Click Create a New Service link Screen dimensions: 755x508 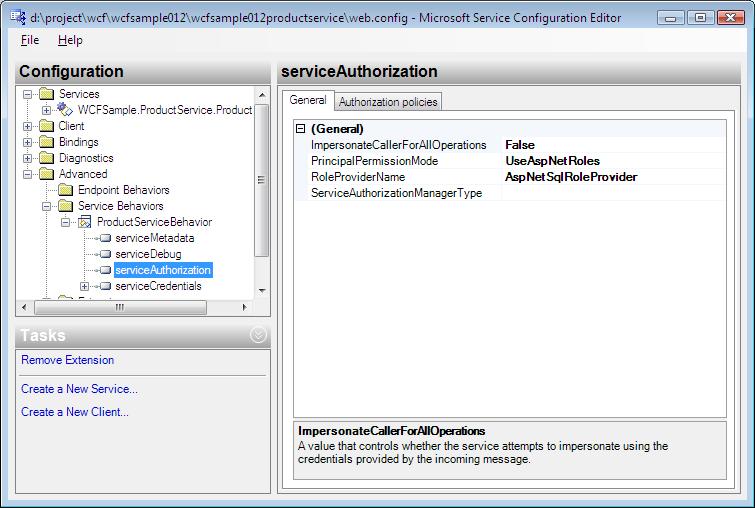(x=79, y=389)
